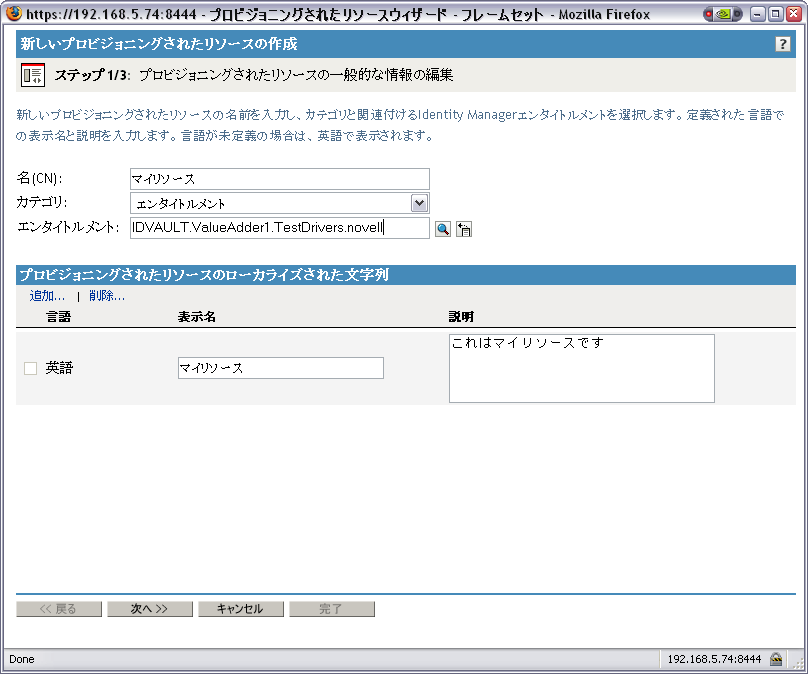Open the help question mark icon
This screenshot has height=674, width=808.
tap(782, 44)
